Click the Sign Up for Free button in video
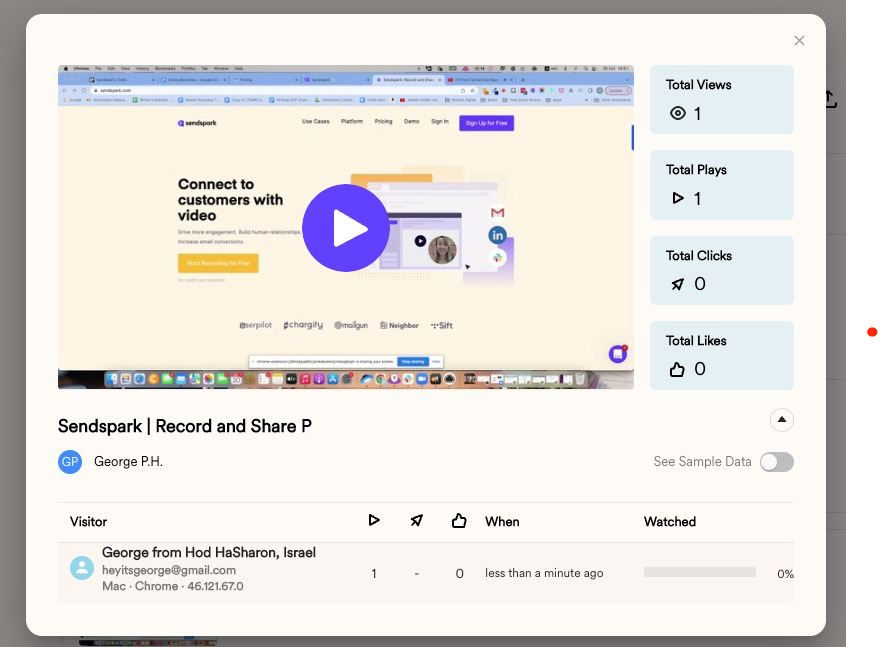 tap(486, 123)
